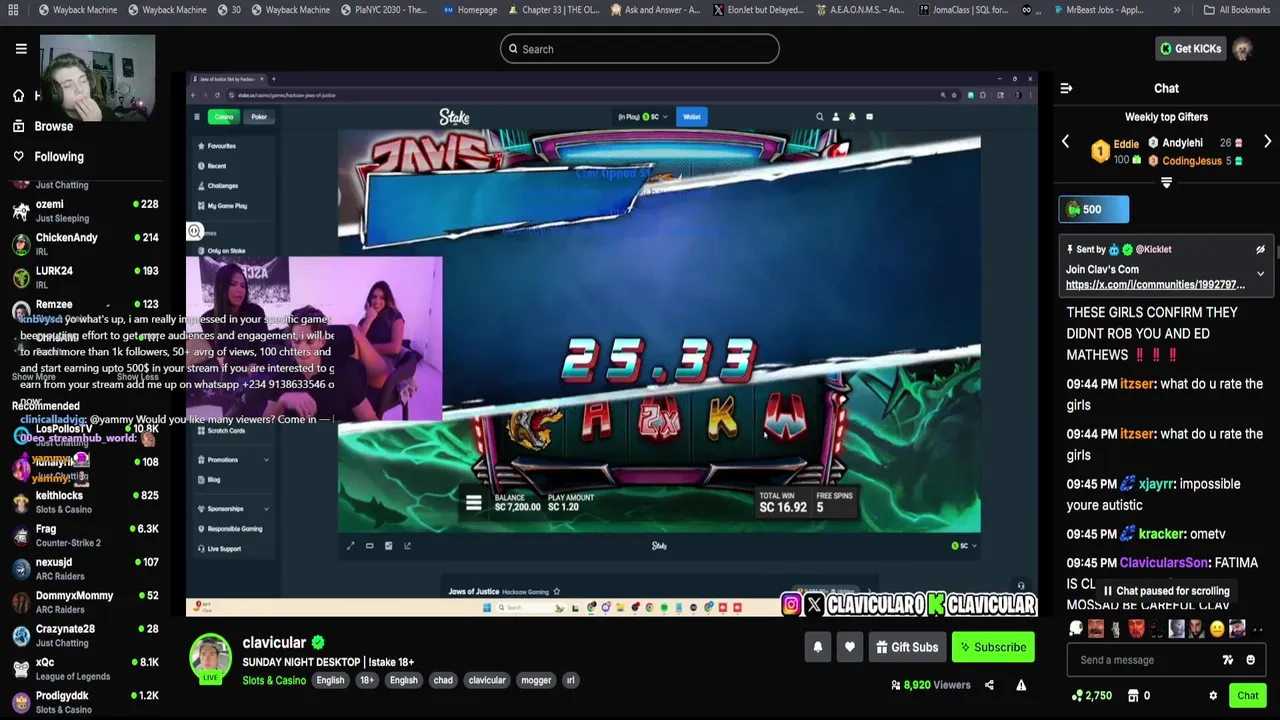This screenshot has width=1280, height=720.
Task: Expand the top gifters leaderboard
Action: [1166, 183]
